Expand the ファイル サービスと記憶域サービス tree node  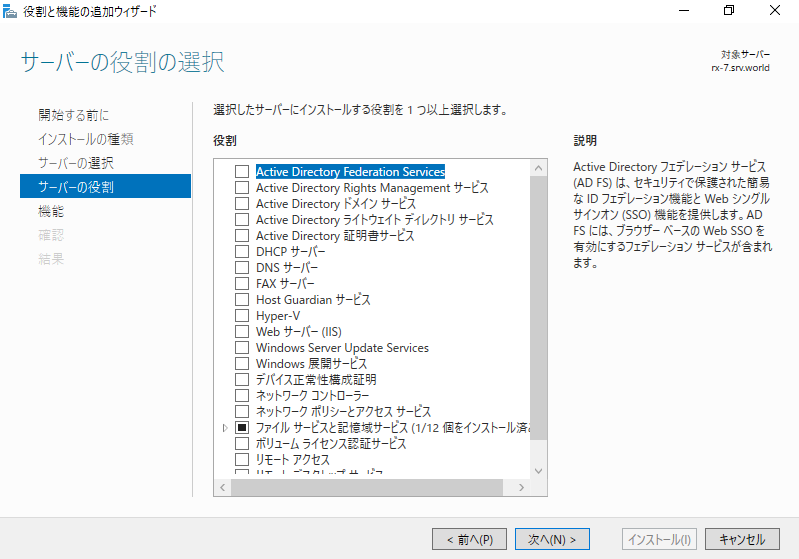[225, 428]
